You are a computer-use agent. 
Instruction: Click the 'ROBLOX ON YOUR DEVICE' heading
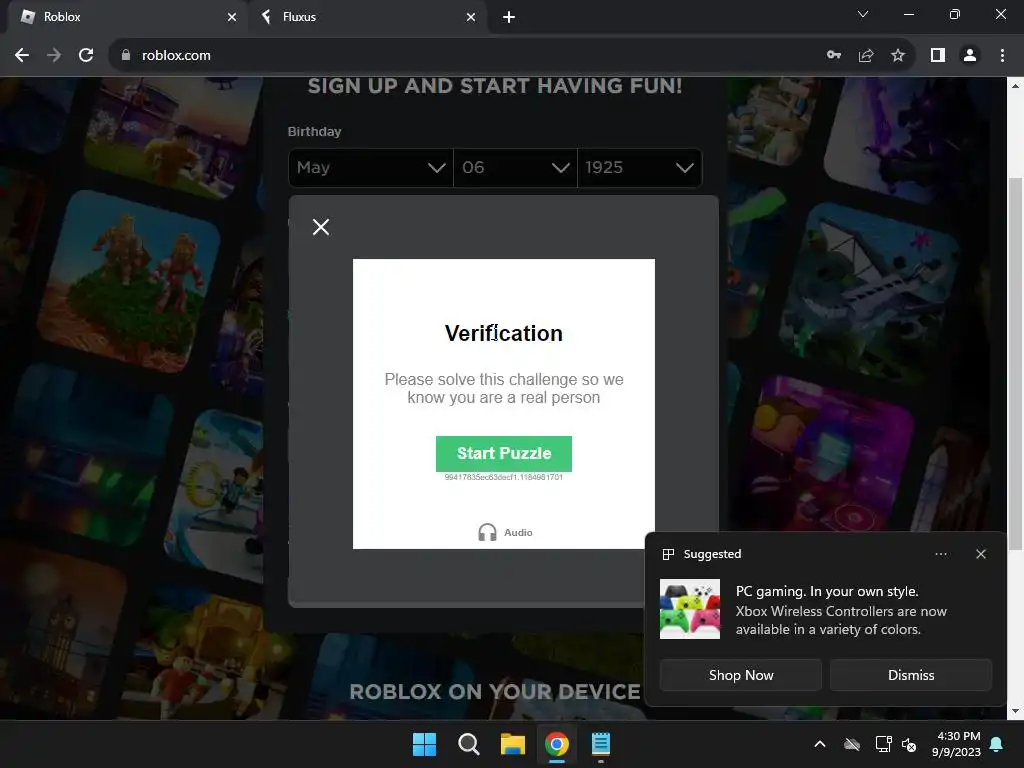click(495, 691)
